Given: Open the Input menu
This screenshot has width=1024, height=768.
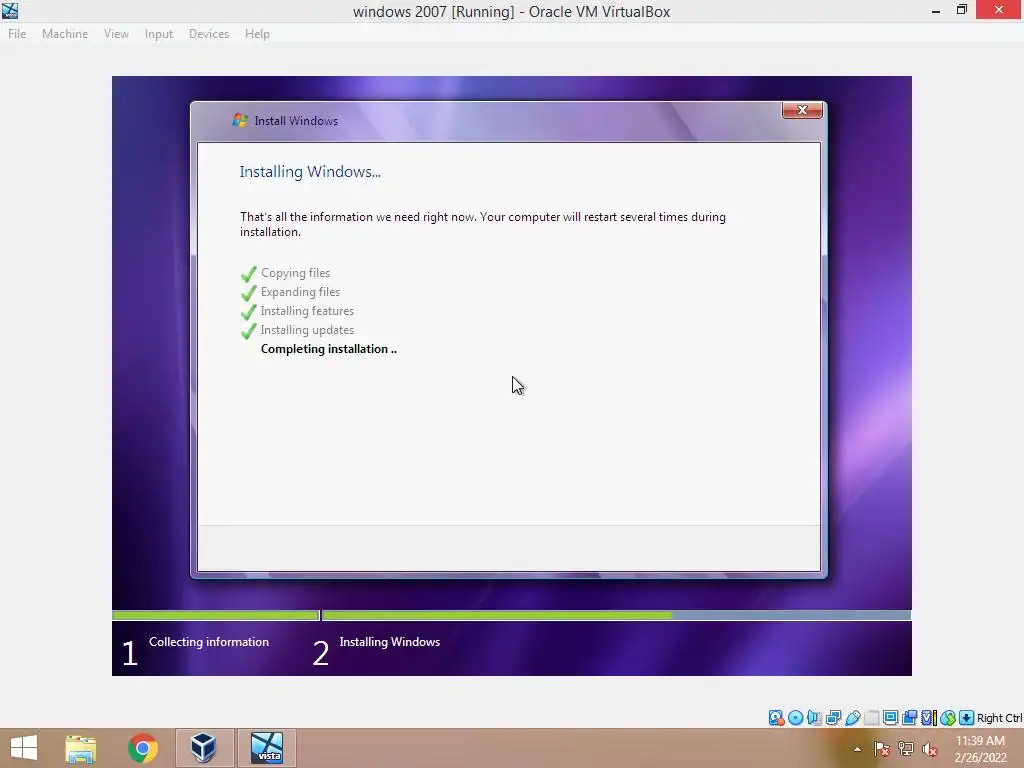Looking at the screenshot, I should point(159,34).
